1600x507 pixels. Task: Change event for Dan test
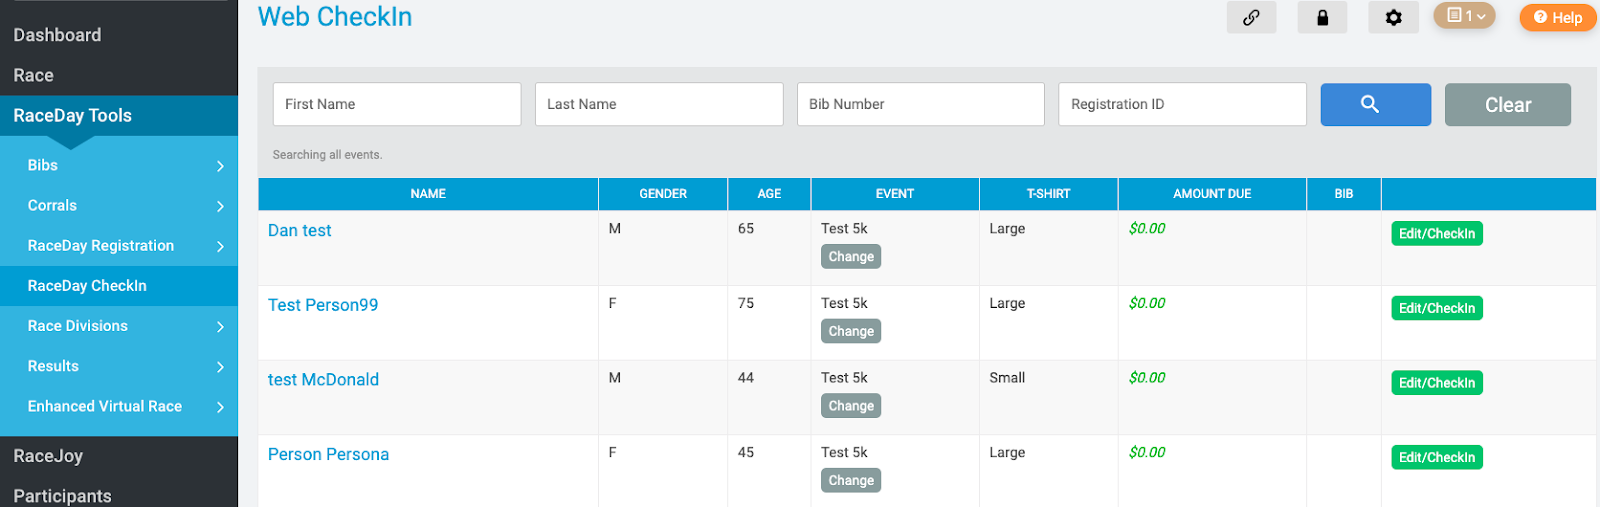tap(851, 257)
